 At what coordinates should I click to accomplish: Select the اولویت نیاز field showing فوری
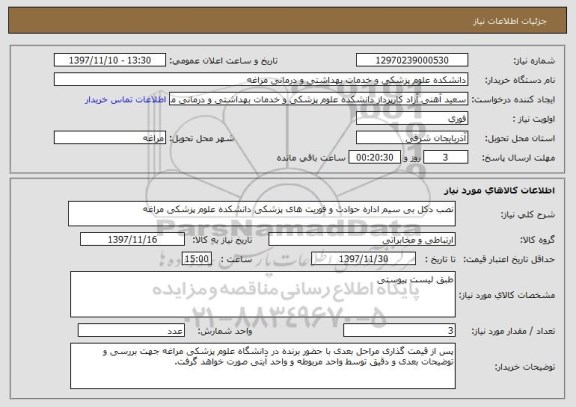(x=412, y=119)
